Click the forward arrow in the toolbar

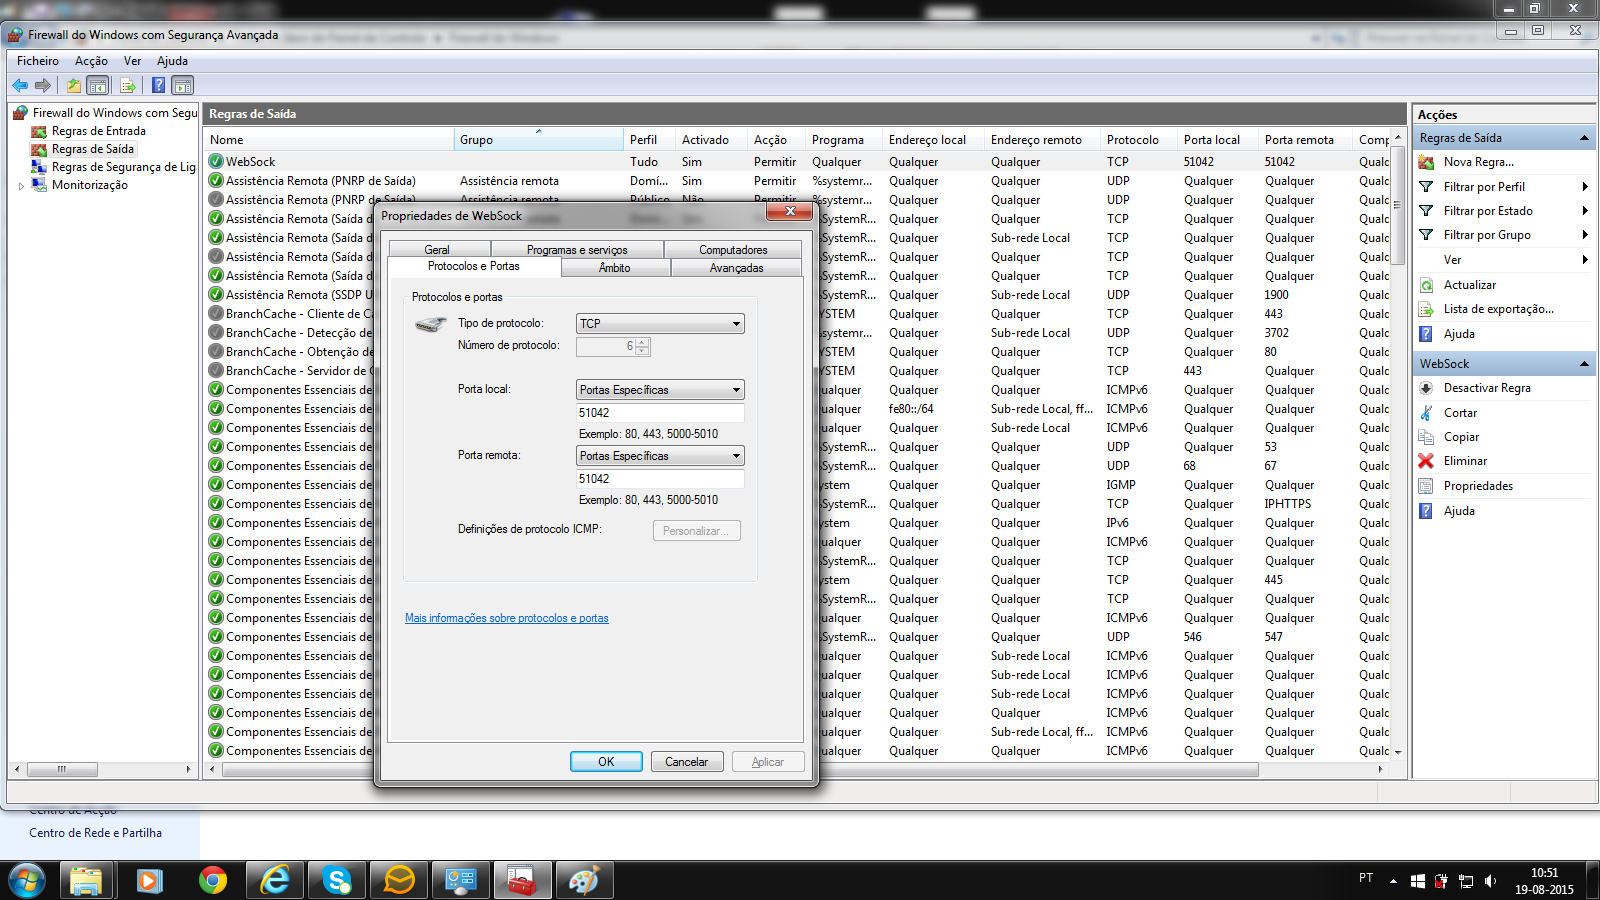point(42,86)
